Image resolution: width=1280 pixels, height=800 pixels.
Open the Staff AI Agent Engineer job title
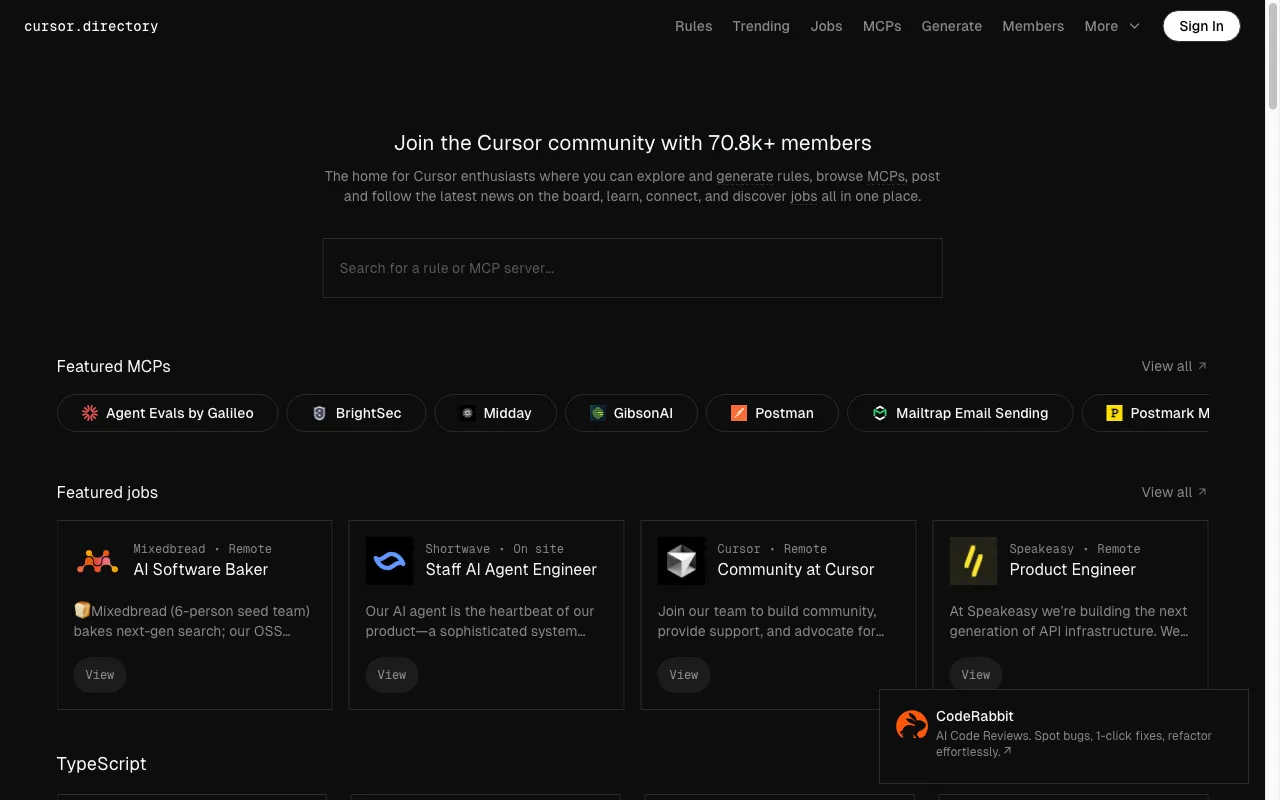click(x=511, y=570)
